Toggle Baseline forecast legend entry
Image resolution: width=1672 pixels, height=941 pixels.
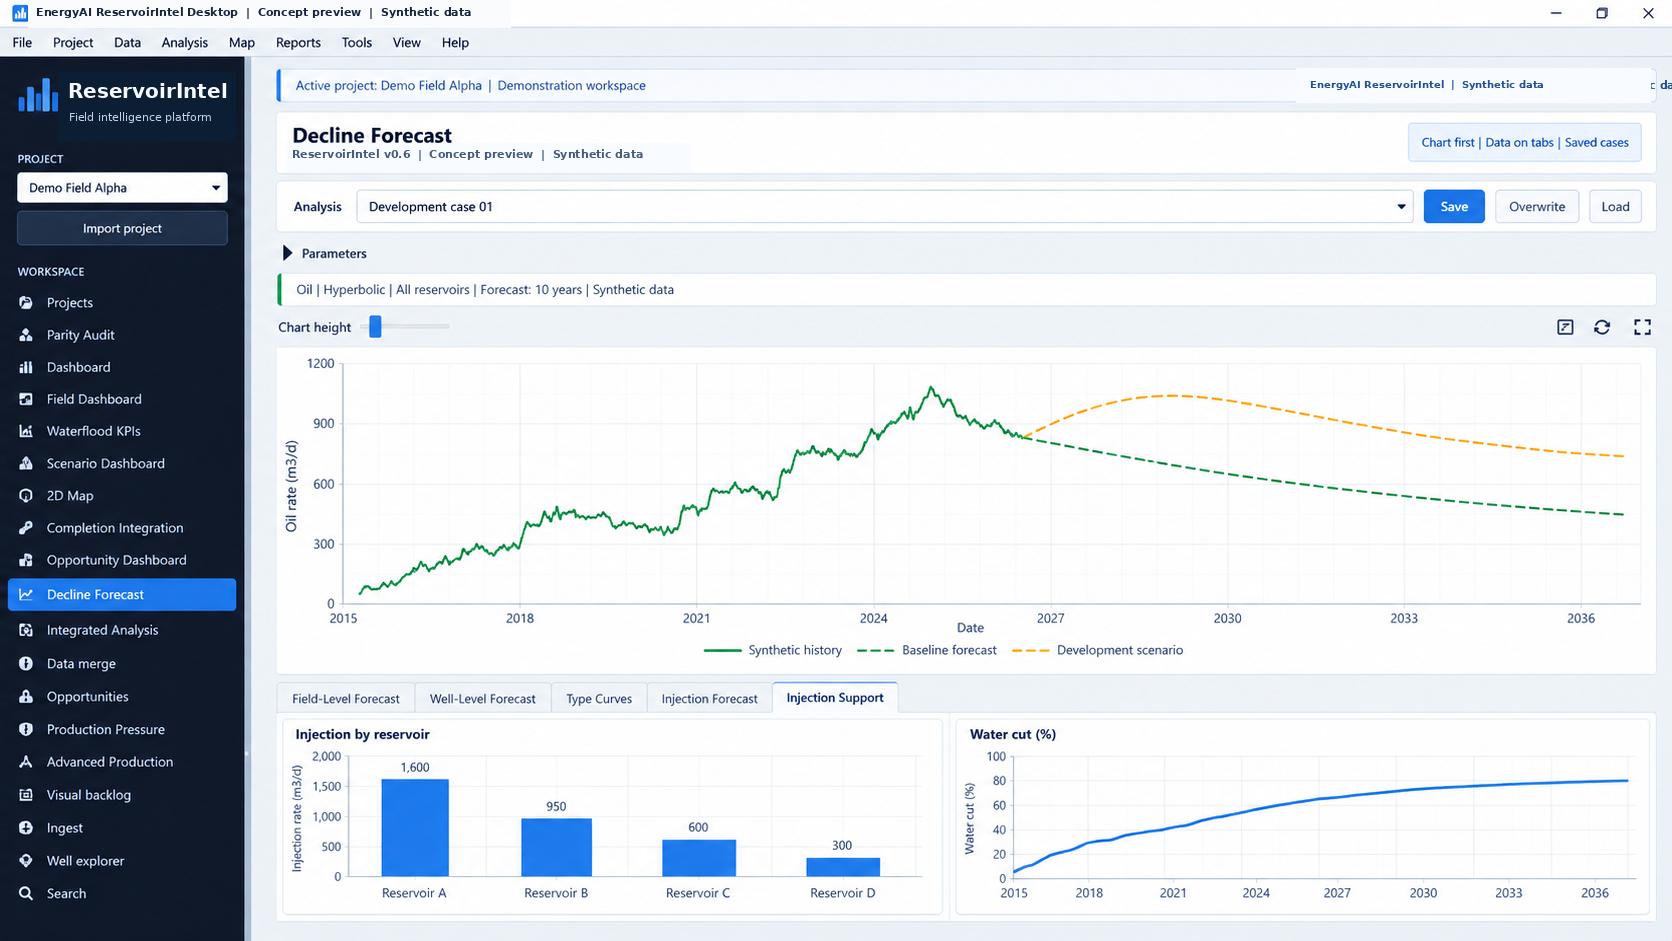click(x=927, y=650)
